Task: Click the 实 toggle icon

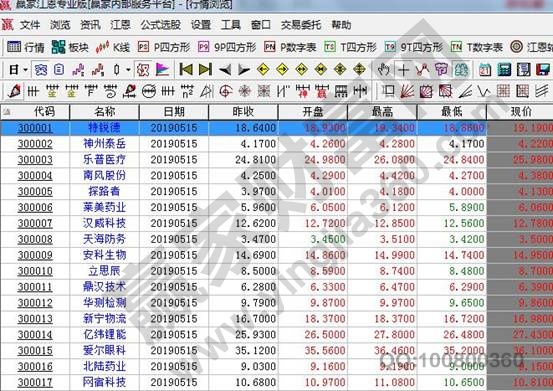Action: pyautogui.click(x=41, y=70)
